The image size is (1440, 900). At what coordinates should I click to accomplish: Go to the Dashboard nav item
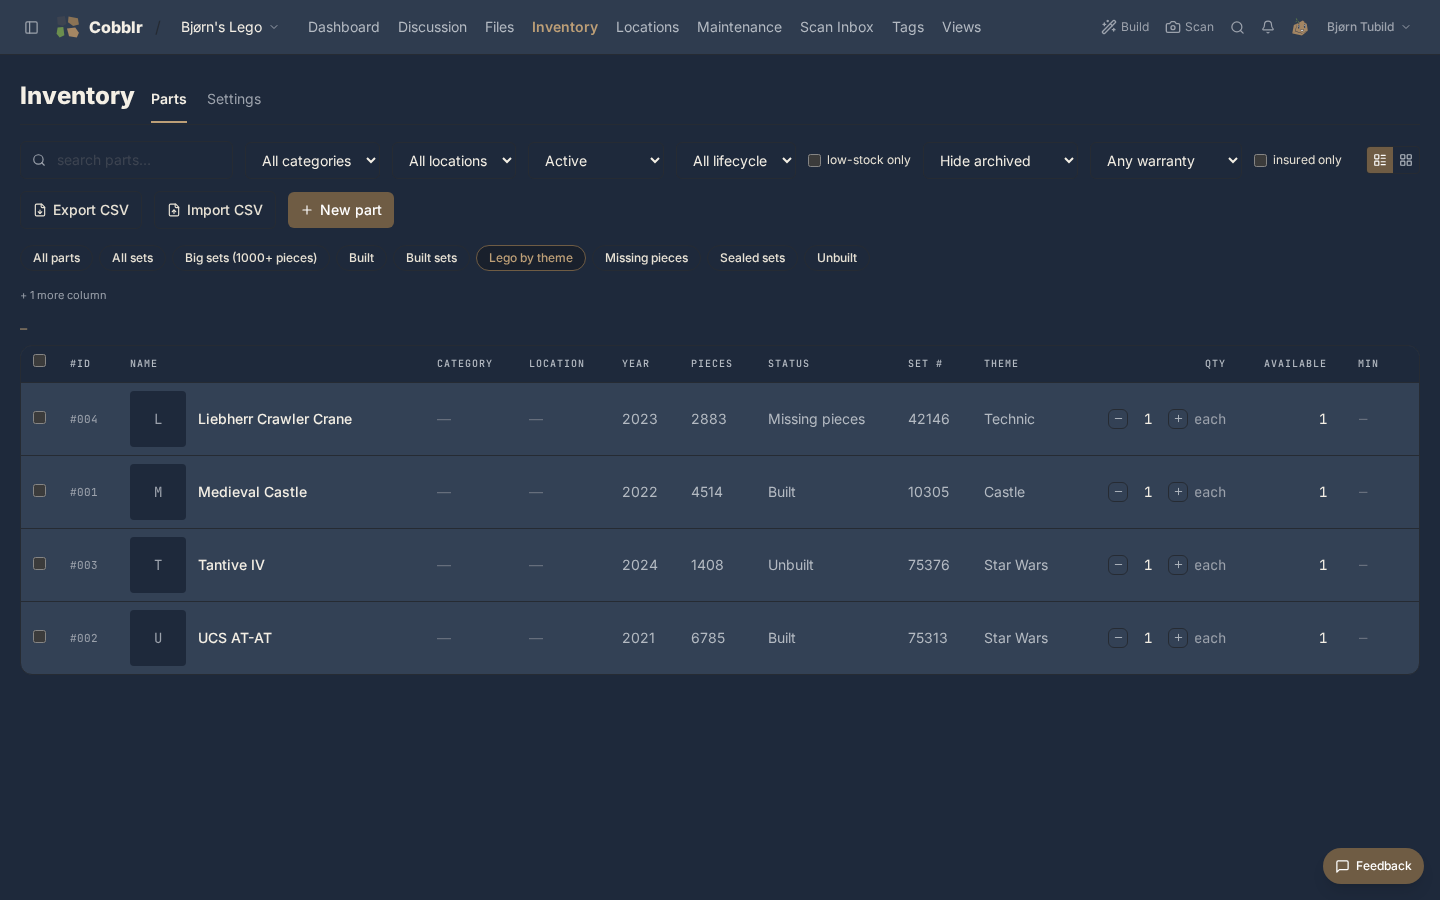point(344,27)
